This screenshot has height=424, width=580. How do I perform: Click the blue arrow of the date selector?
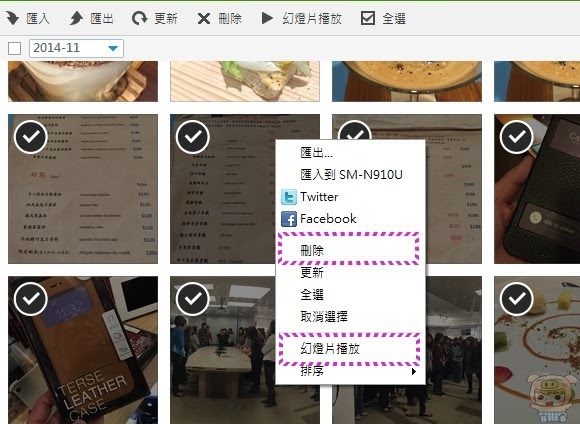point(113,48)
